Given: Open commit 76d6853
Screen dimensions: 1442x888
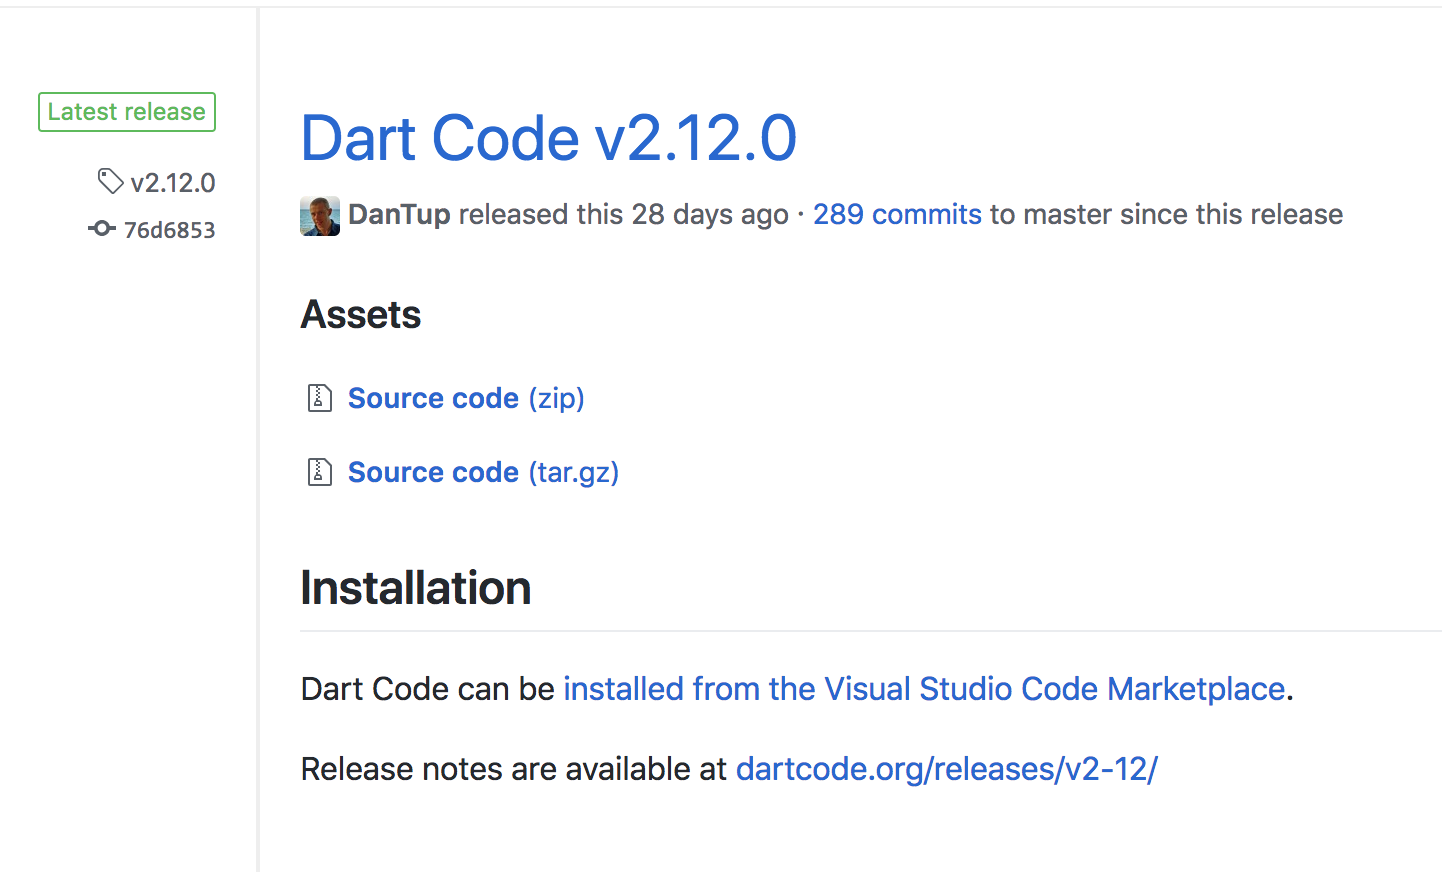Looking at the screenshot, I should pos(169,230).
